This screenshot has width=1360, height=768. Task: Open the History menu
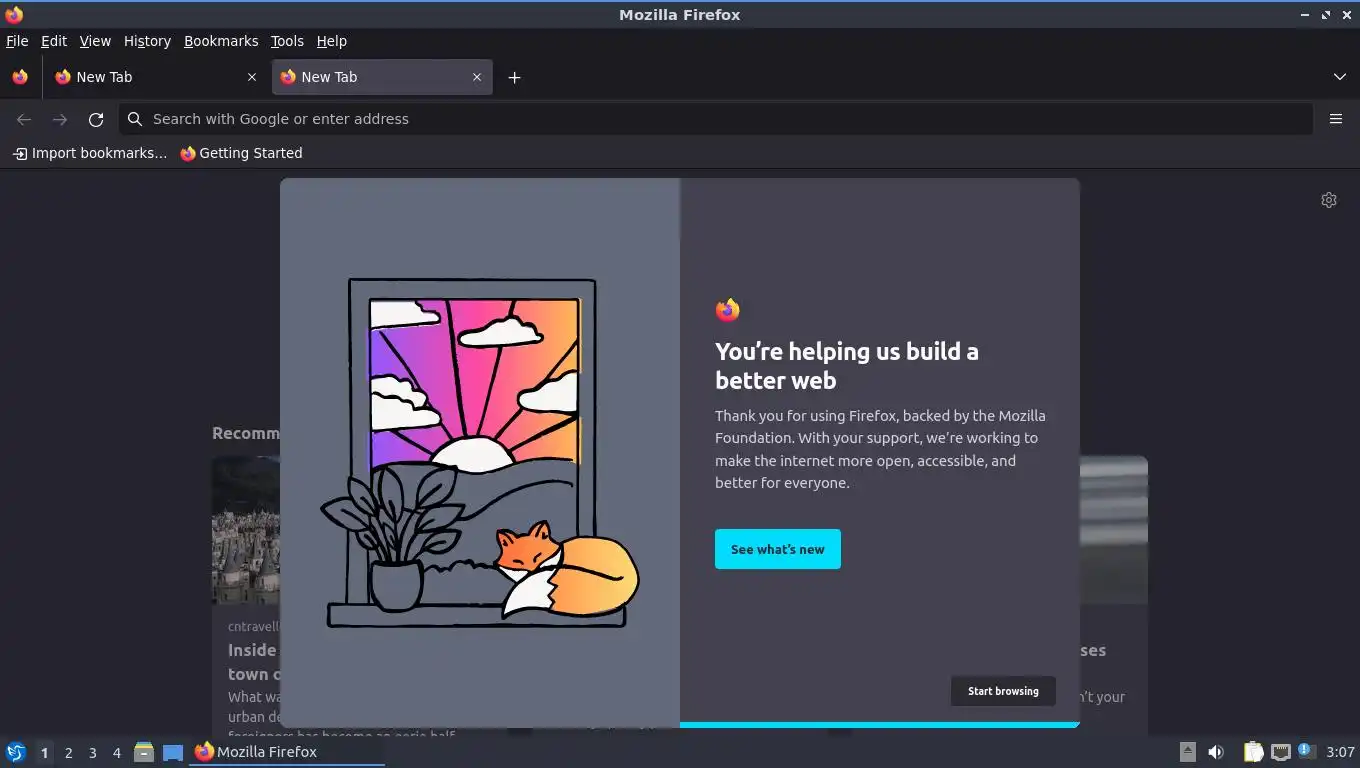147,41
